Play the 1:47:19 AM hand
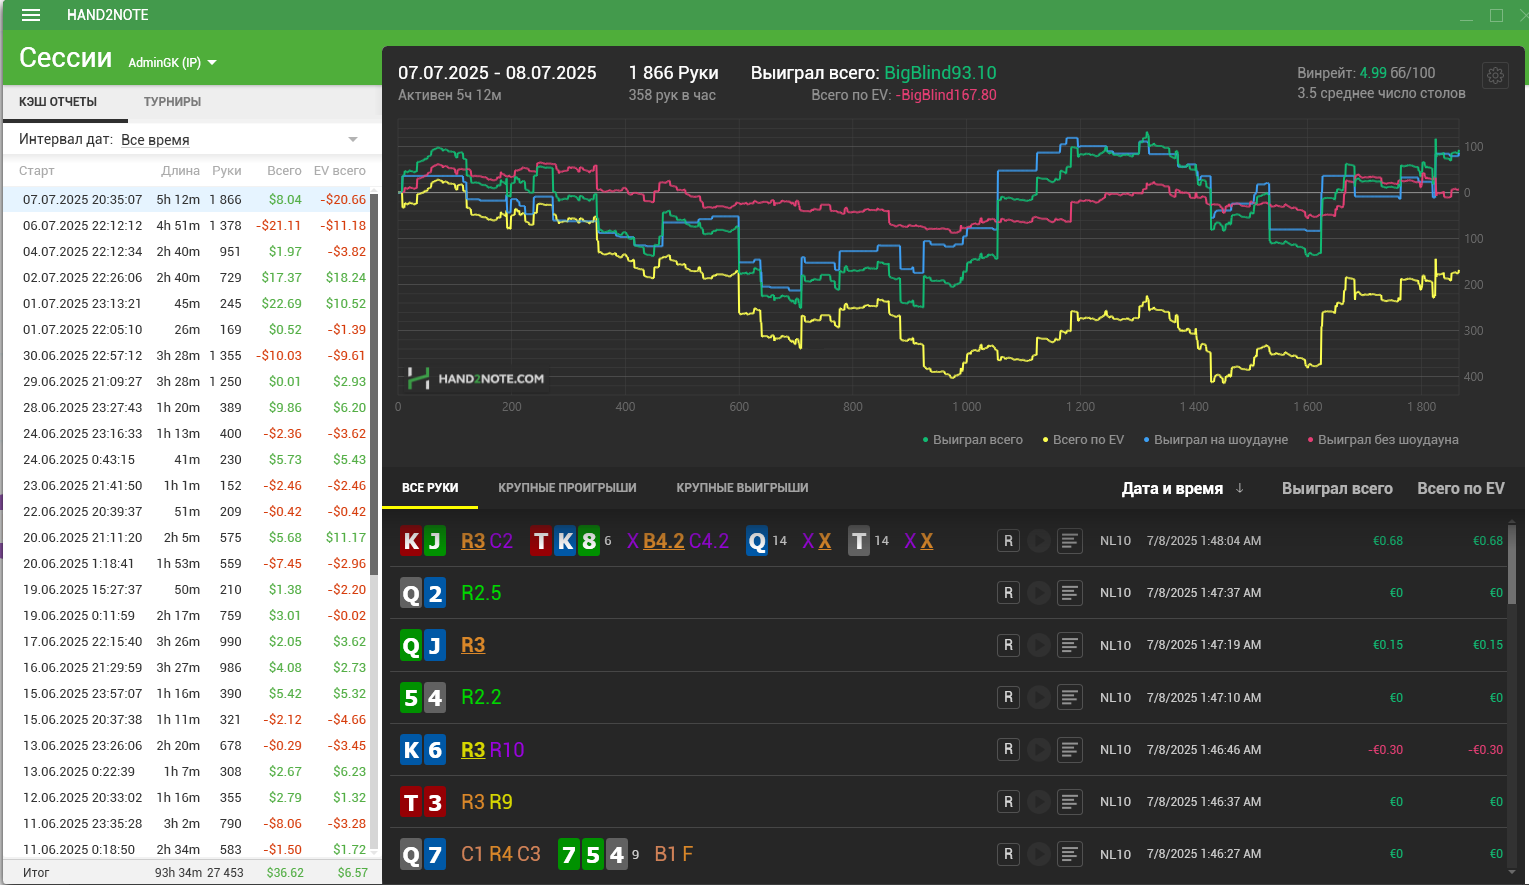Screen dimensions: 1529x885 1039,645
